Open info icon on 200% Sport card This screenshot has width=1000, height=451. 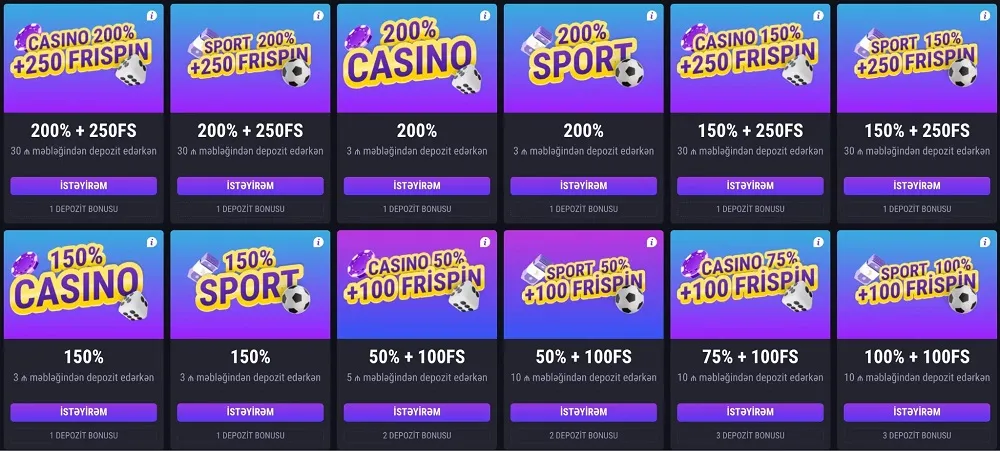[652, 16]
